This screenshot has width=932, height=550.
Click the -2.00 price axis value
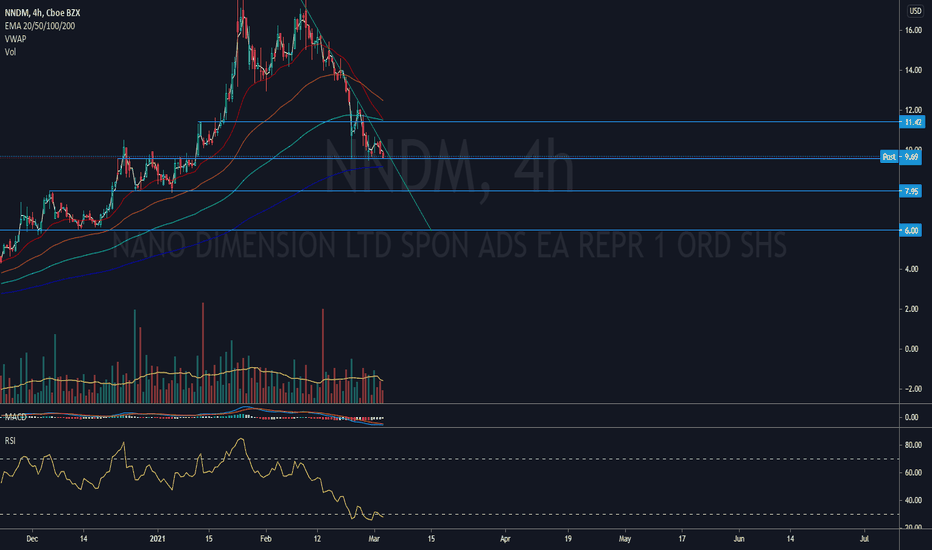[x=911, y=389]
